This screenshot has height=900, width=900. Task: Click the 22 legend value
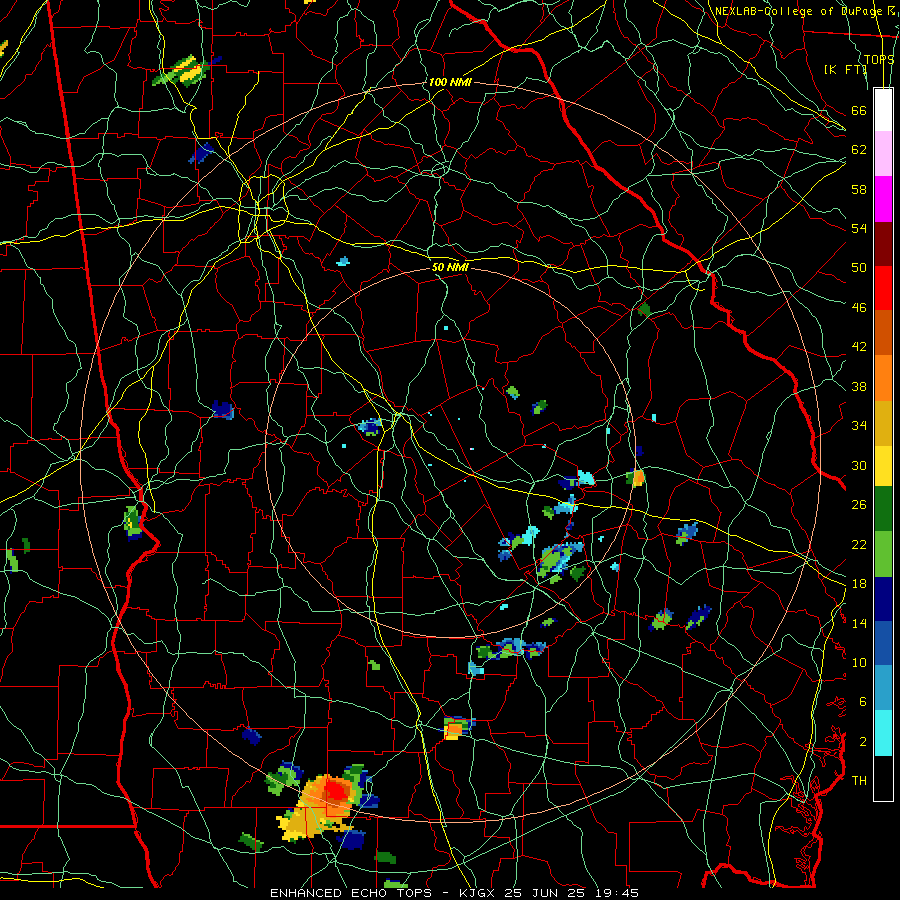tap(859, 544)
